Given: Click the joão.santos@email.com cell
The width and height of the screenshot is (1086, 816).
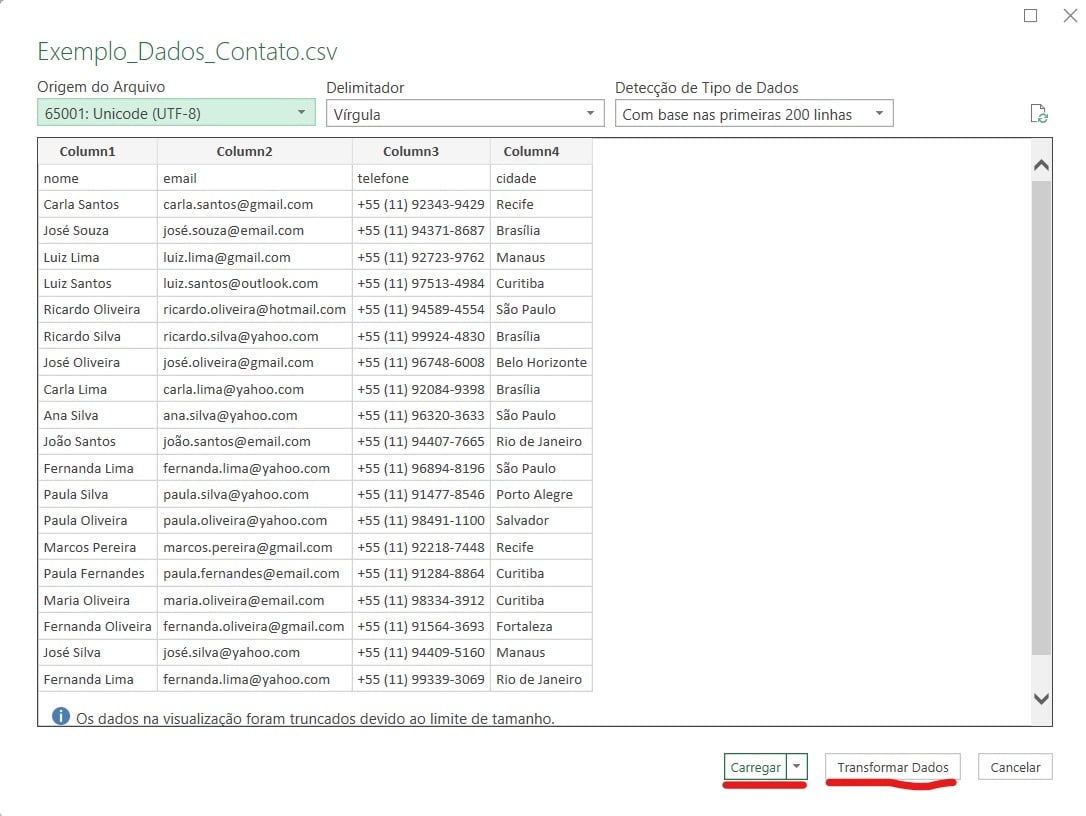Looking at the screenshot, I should click(255, 441).
